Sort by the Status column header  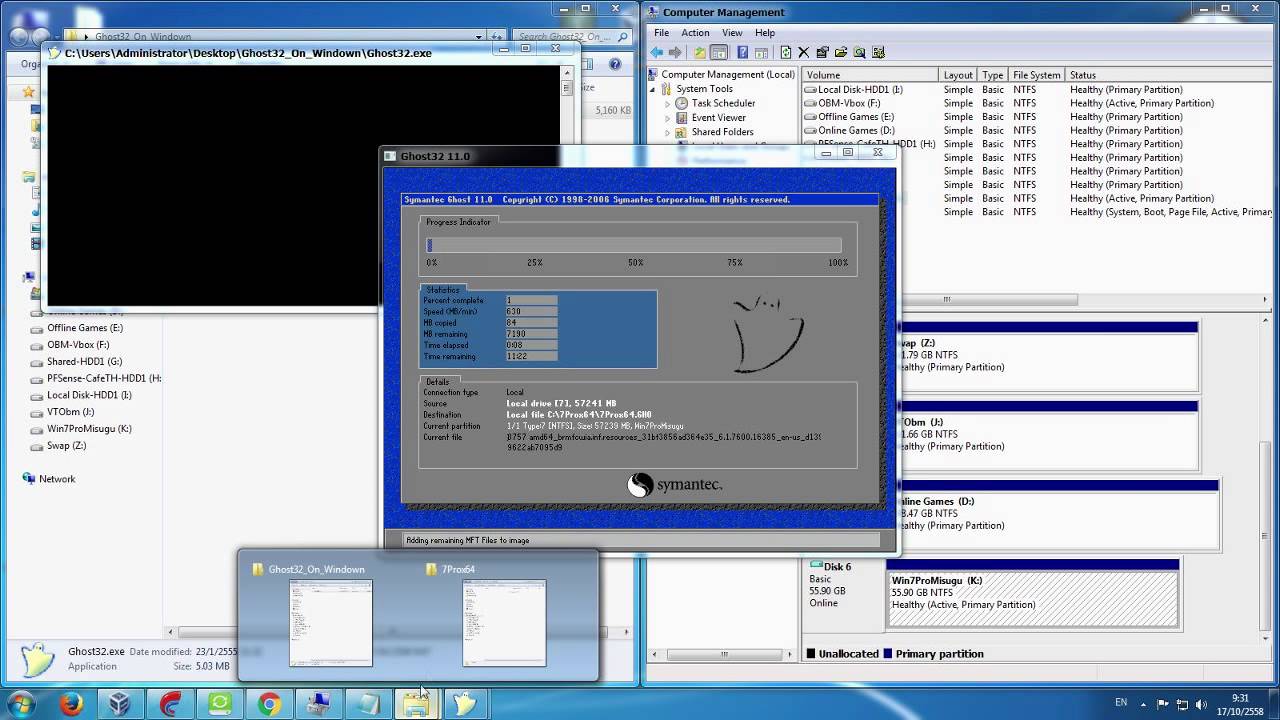[x=1168, y=75]
